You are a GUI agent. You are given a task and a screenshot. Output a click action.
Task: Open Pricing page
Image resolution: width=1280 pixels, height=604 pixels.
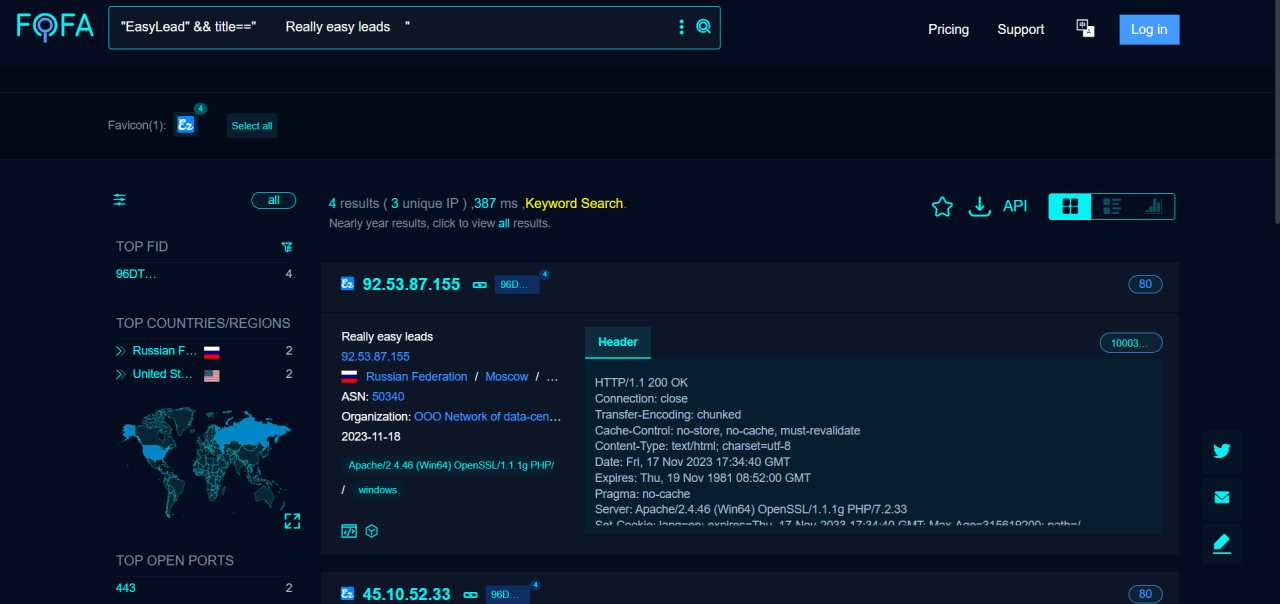[x=948, y=29]
